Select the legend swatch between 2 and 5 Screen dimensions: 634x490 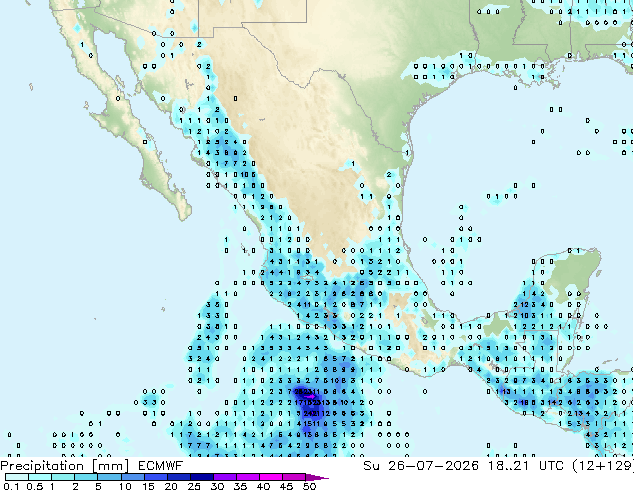(x=87, y=477)
